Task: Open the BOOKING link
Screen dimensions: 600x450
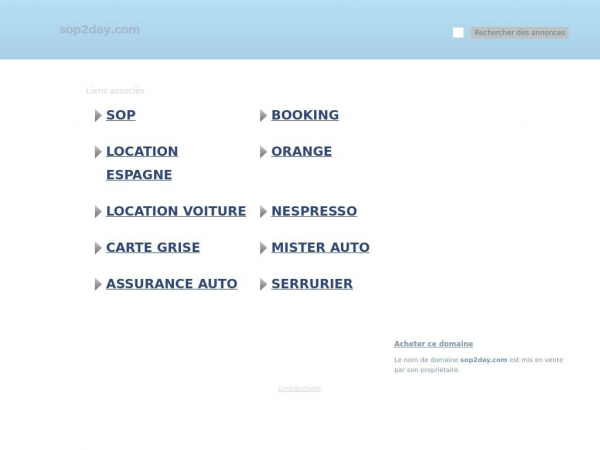Action: click(x=305, y=115)
